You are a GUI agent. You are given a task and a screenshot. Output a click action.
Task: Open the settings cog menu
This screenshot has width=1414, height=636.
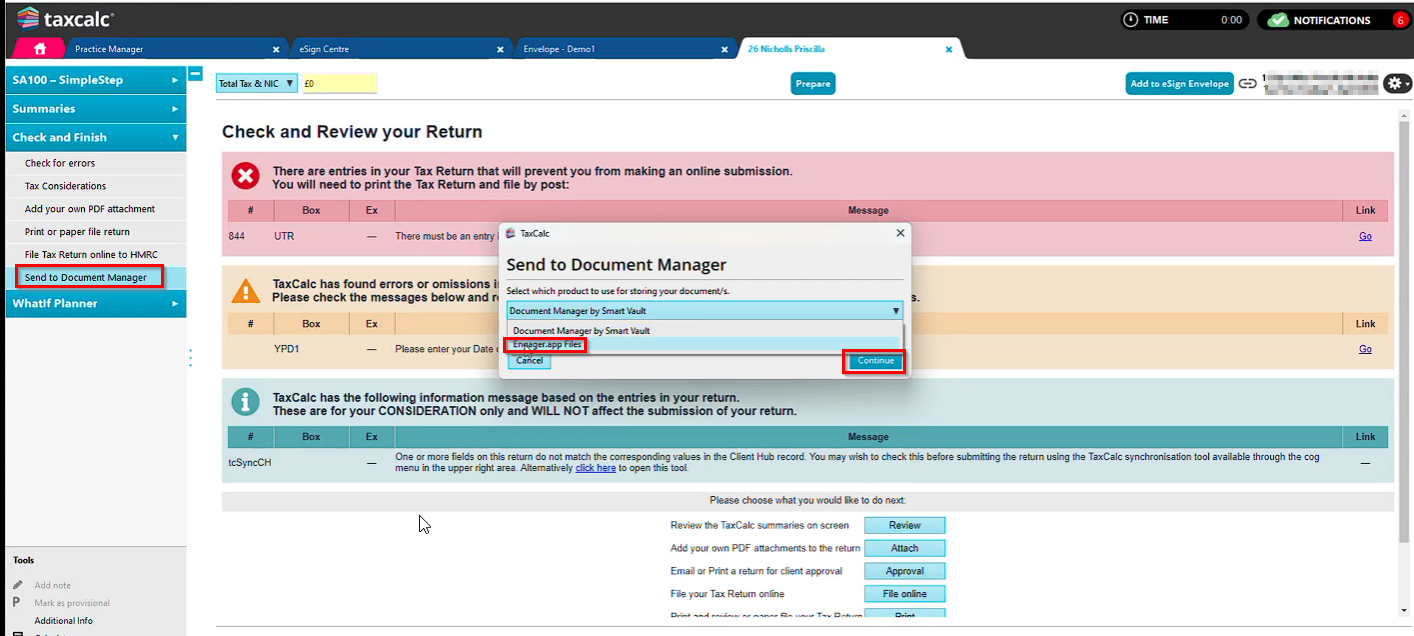(x=1397, y=84)
